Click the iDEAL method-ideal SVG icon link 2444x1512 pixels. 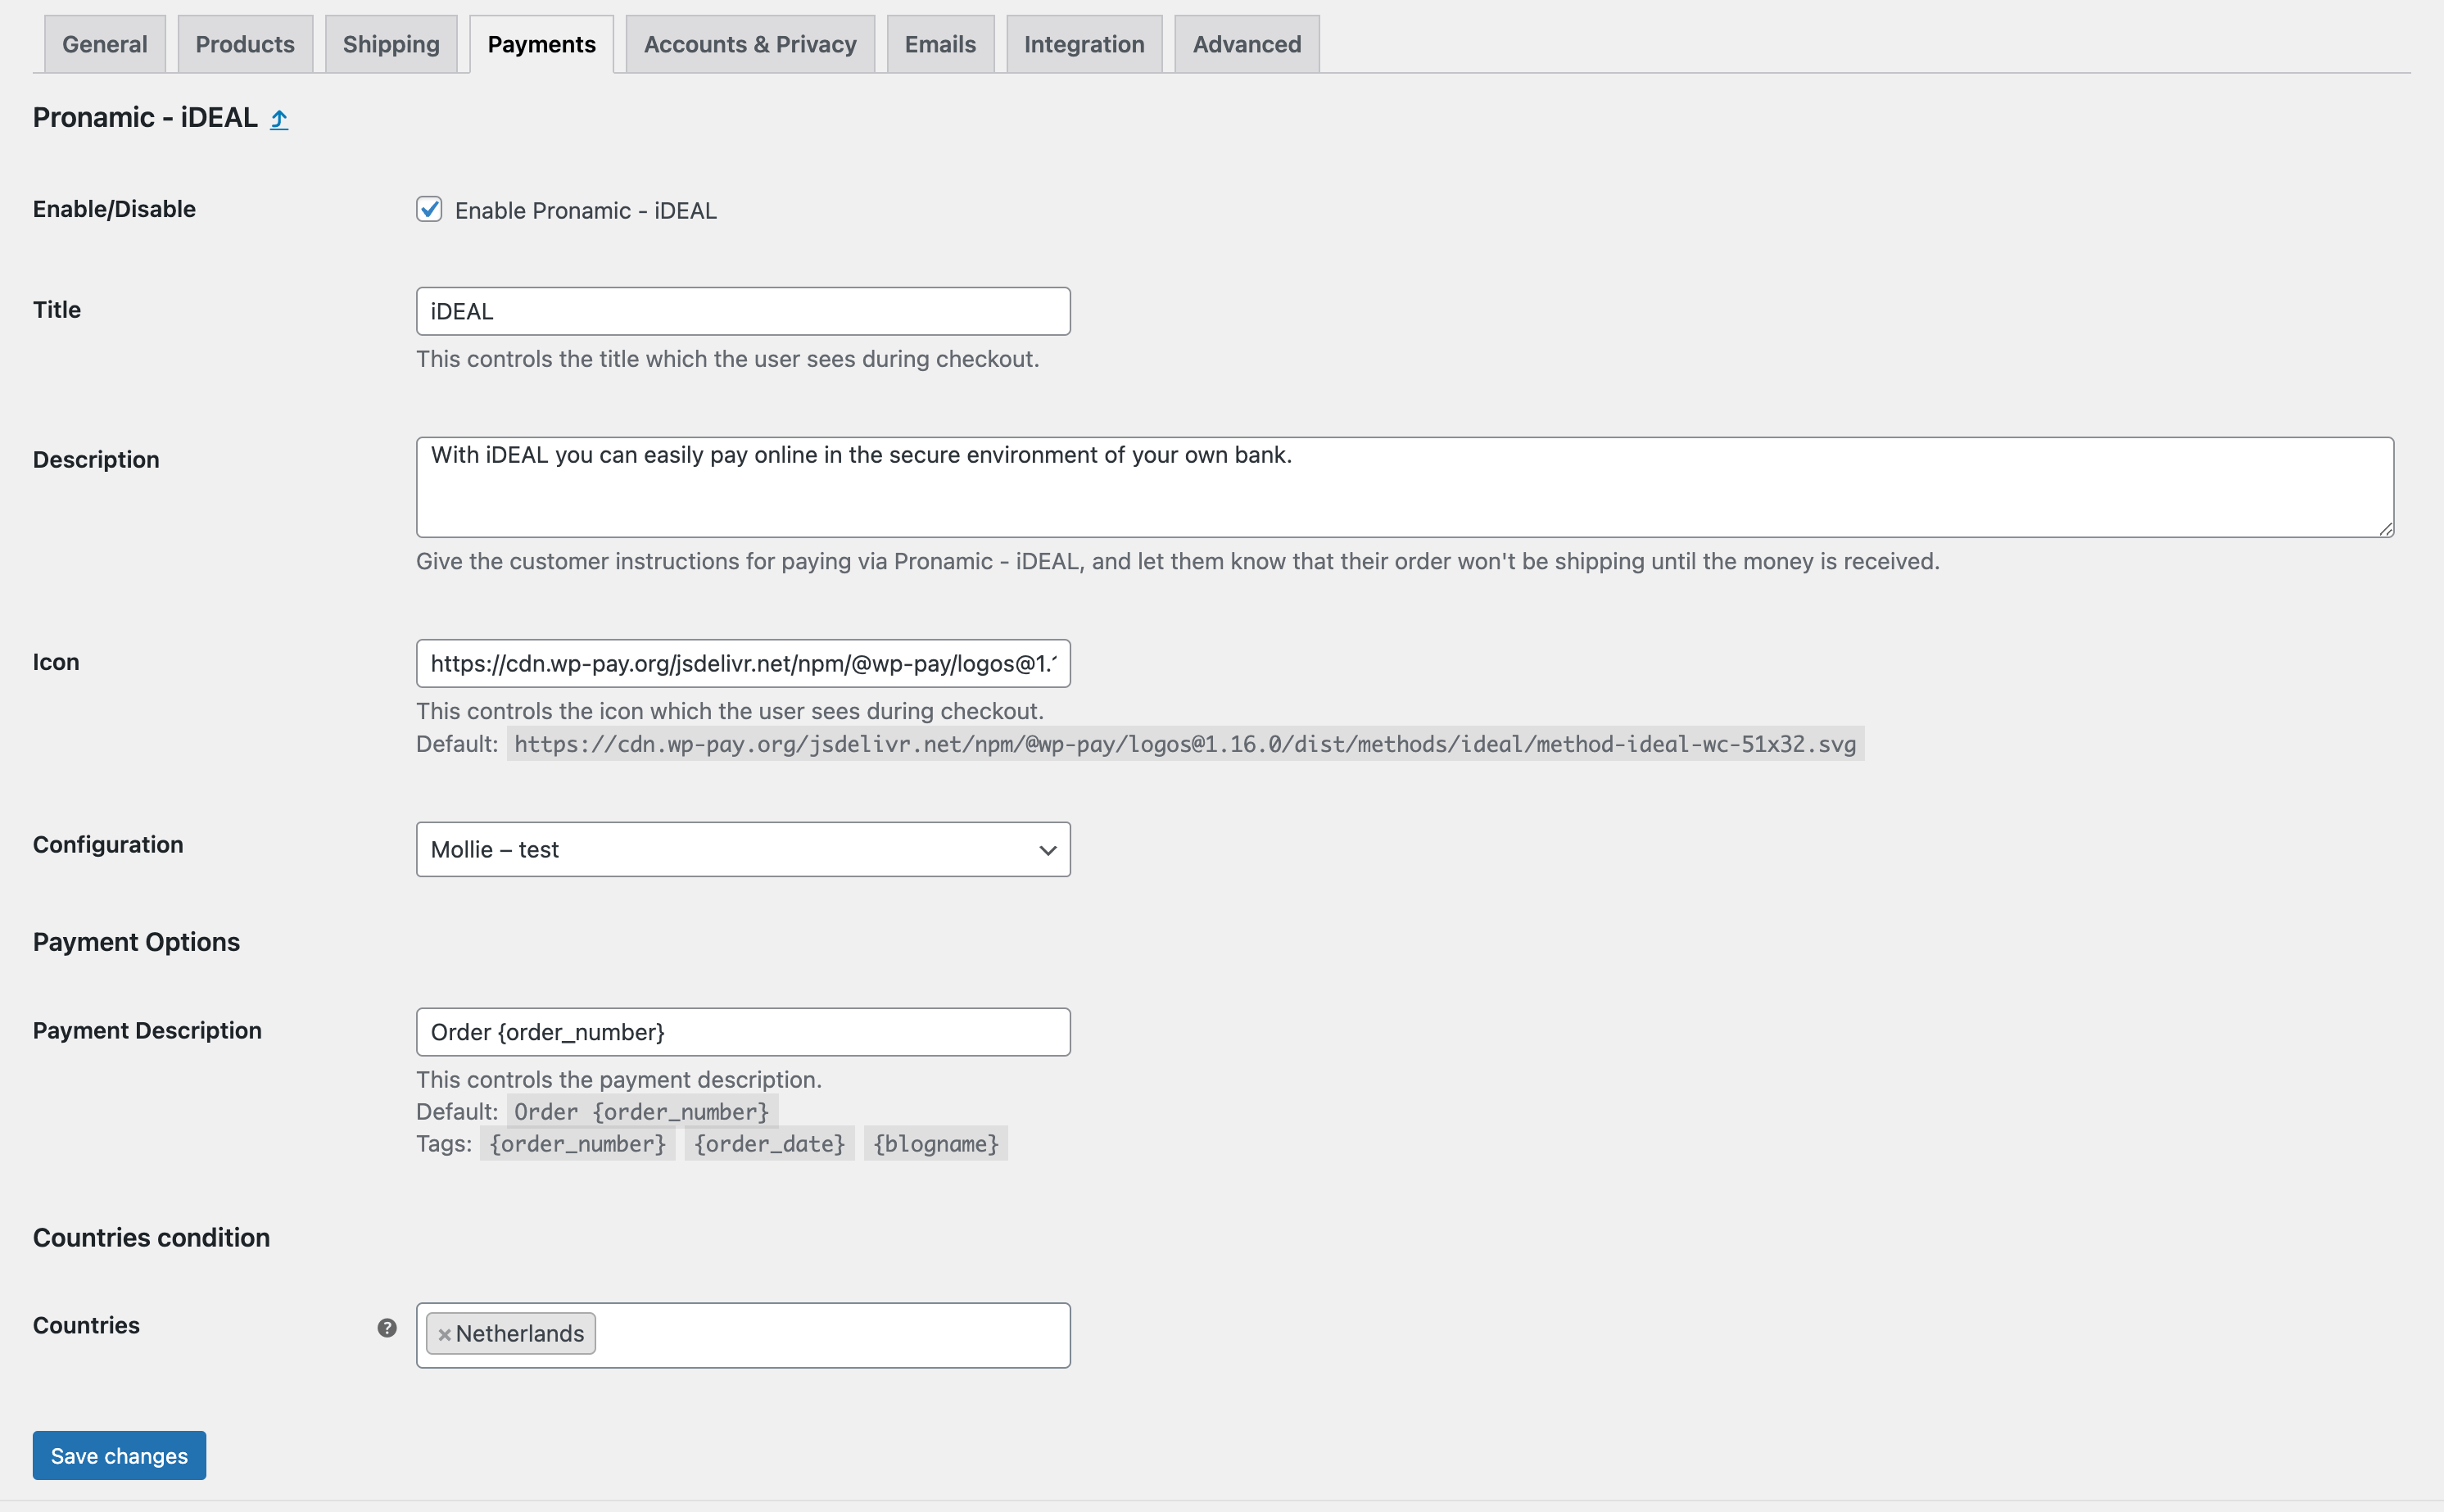(x=1185, y=742)
